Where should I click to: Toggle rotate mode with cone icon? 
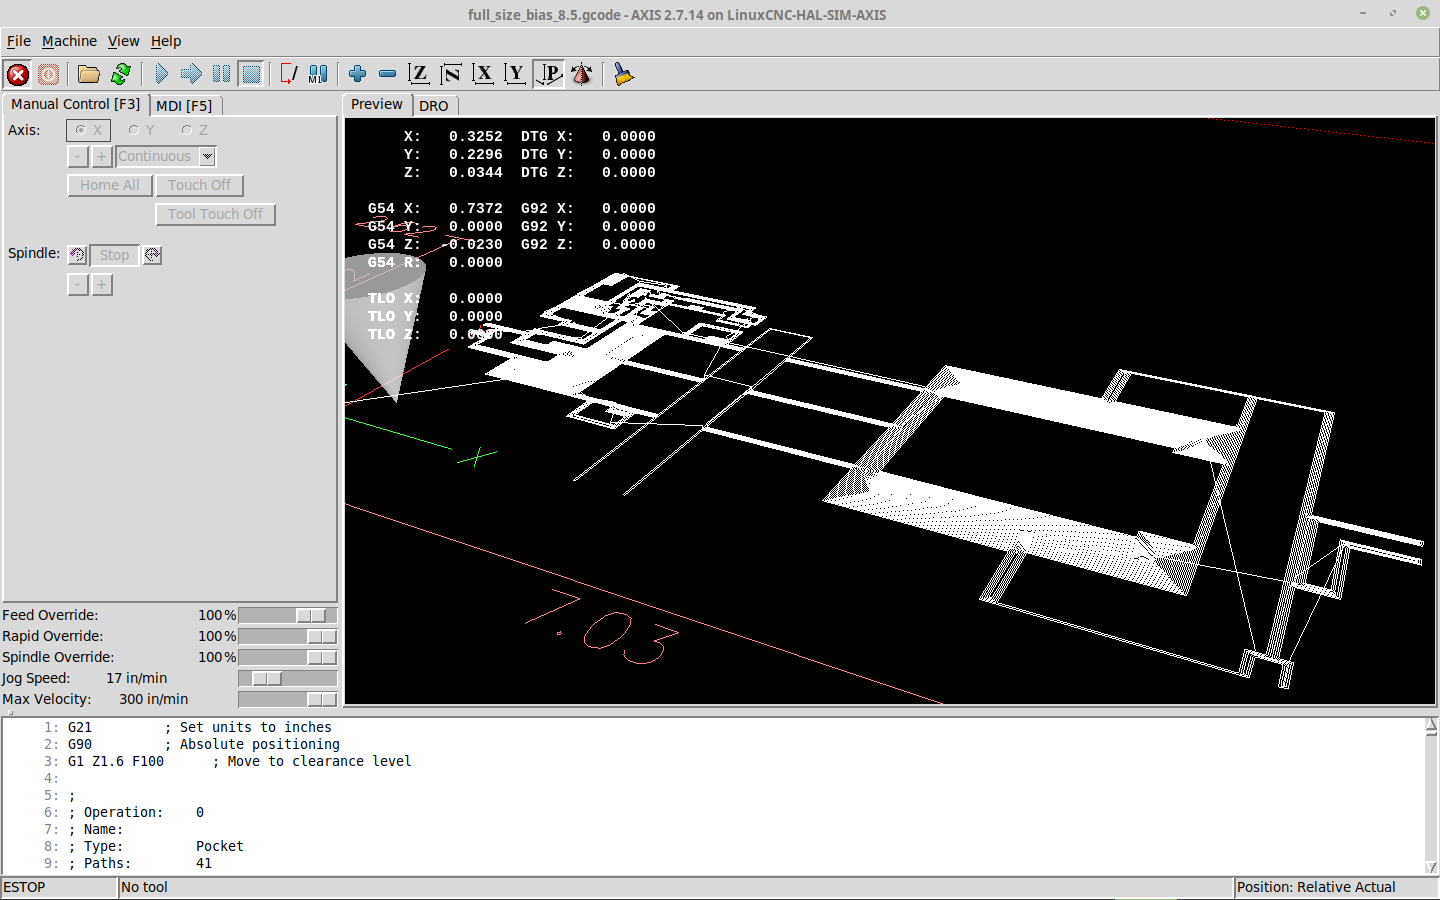click(x=582, y=74)
